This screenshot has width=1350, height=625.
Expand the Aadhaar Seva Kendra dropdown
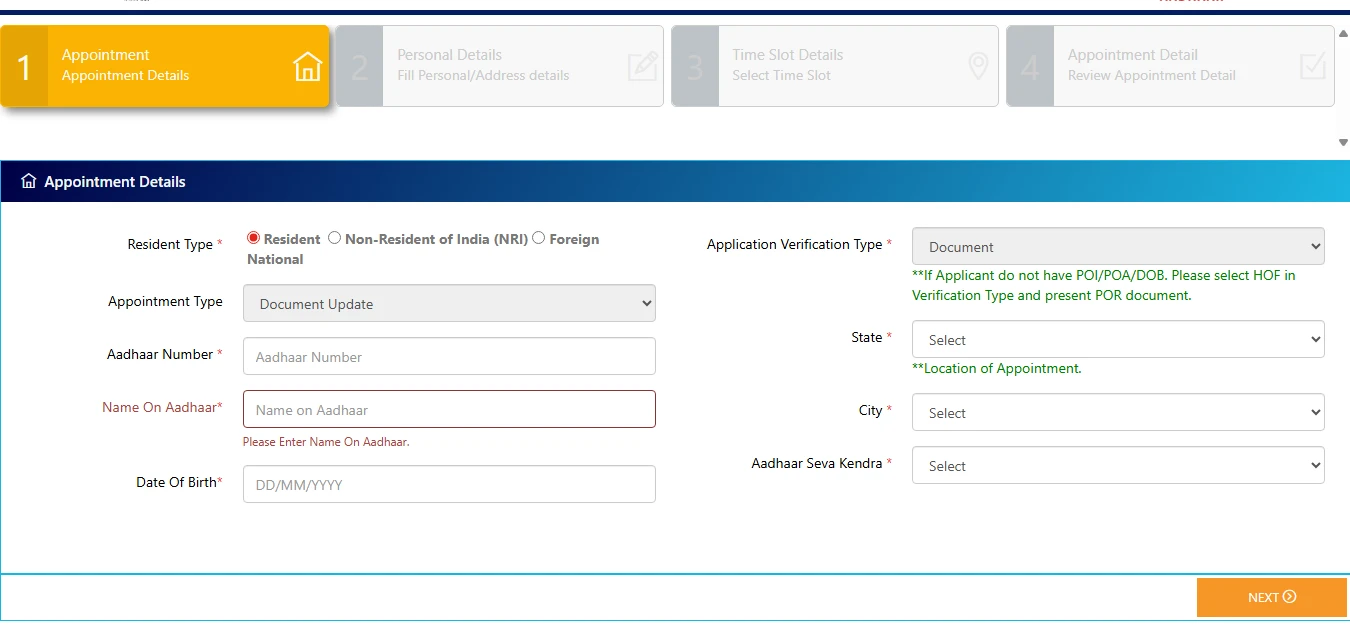click(1117, 465)
